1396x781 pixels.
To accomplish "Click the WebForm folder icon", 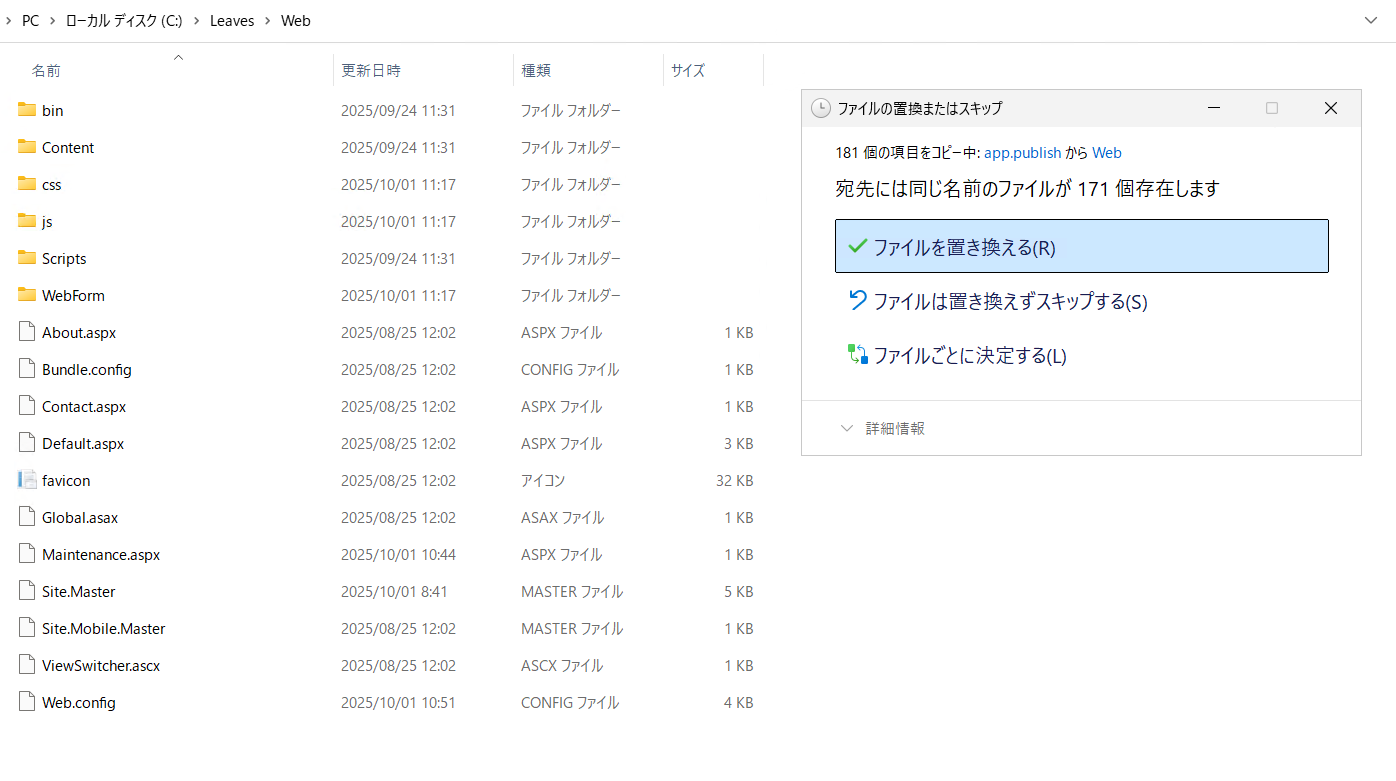I will point(27,295).
